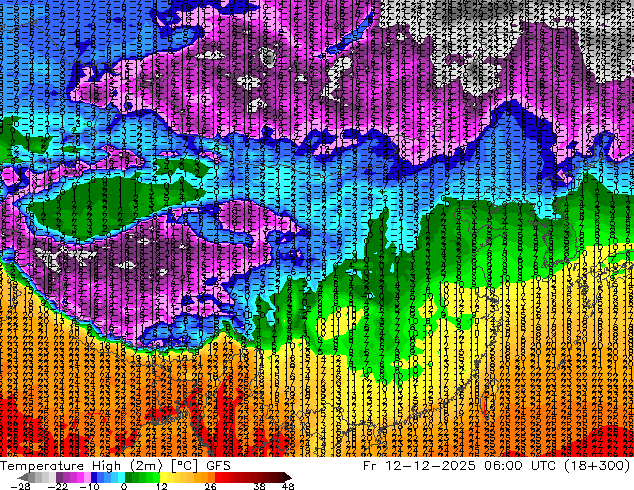Click the gray segment of the color scale
This screenshot has width=634, height=490.
click(38, 477)
